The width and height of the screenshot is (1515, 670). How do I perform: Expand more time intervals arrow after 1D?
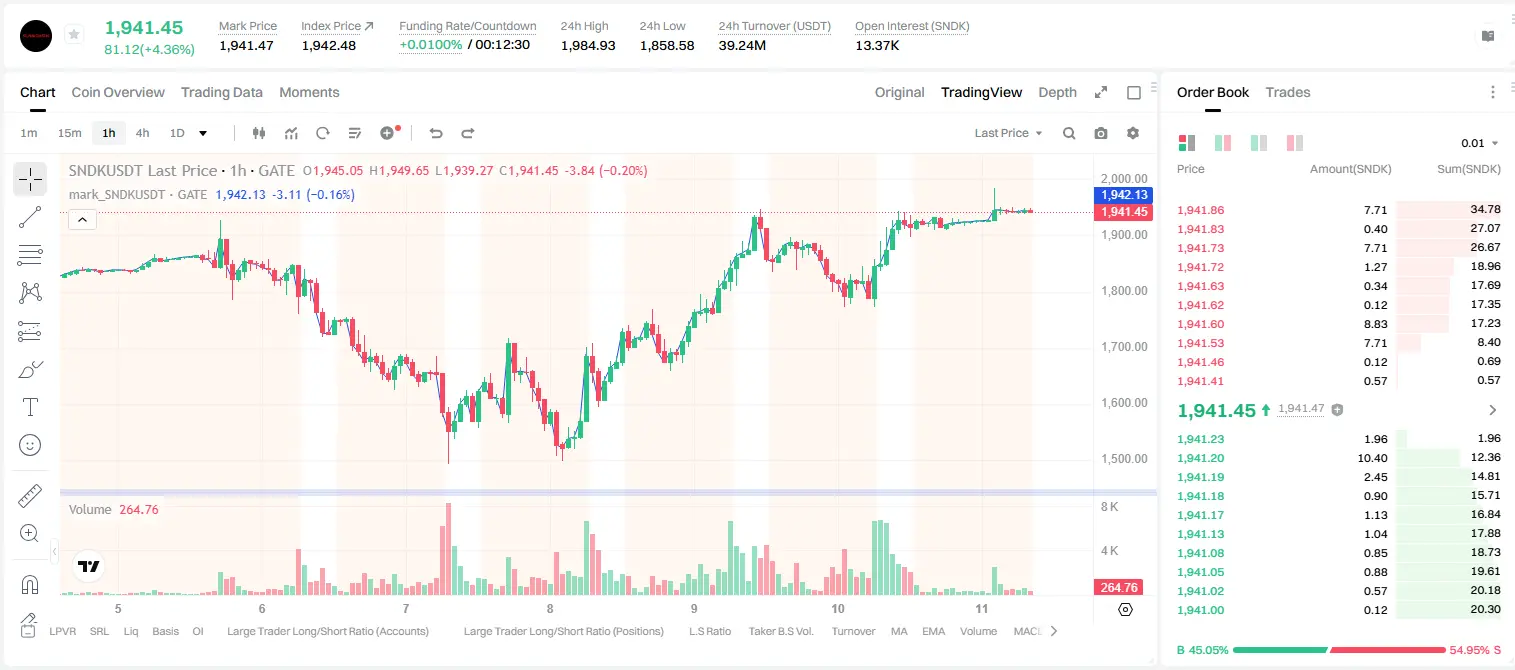(204, 133)
